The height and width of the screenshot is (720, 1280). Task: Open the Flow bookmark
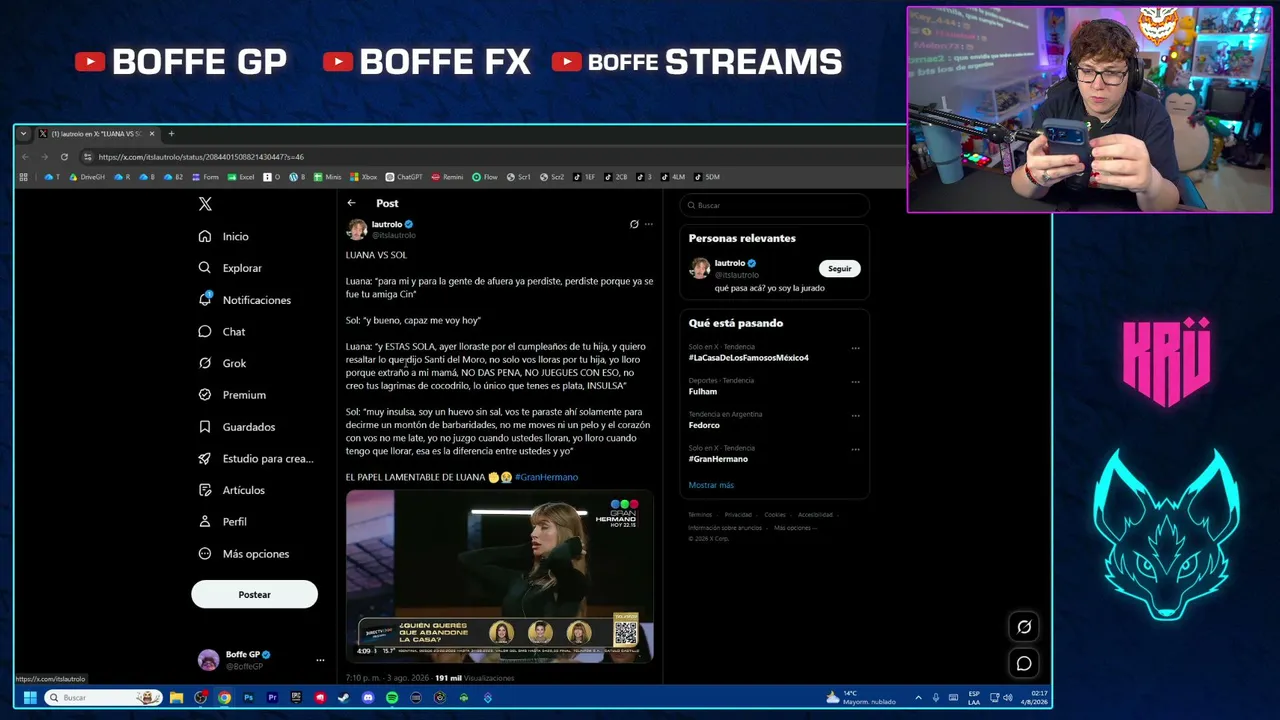[485, 177]
